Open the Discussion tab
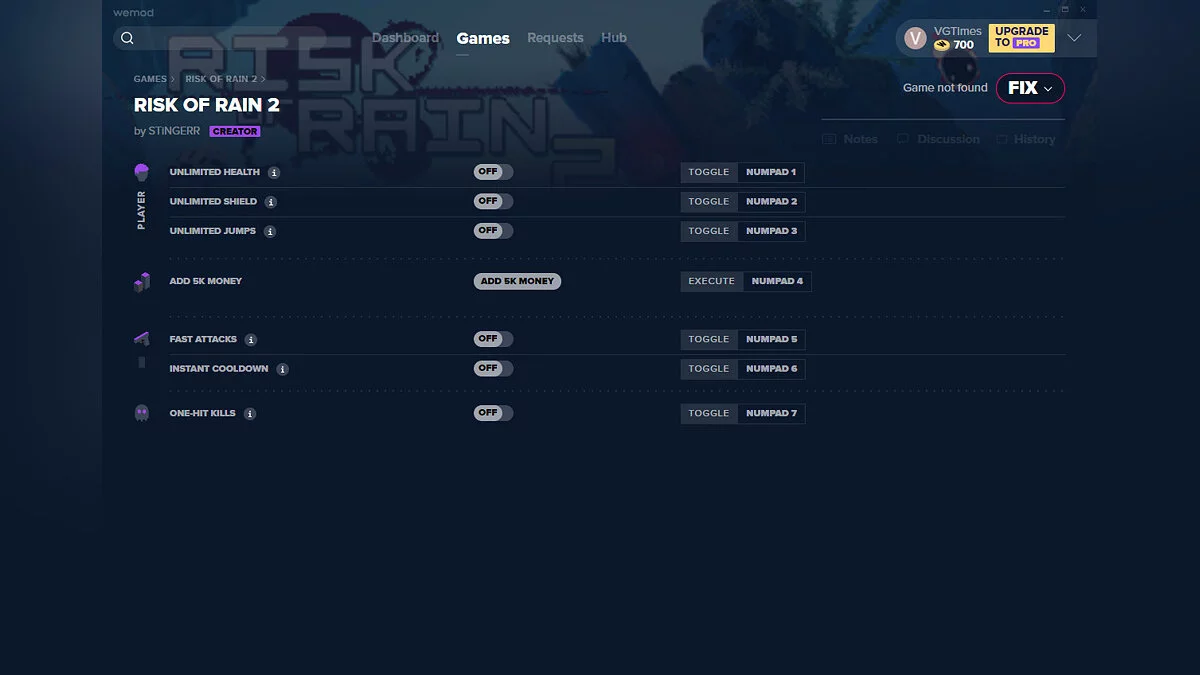1200x675 pixels. pos(938,139)
